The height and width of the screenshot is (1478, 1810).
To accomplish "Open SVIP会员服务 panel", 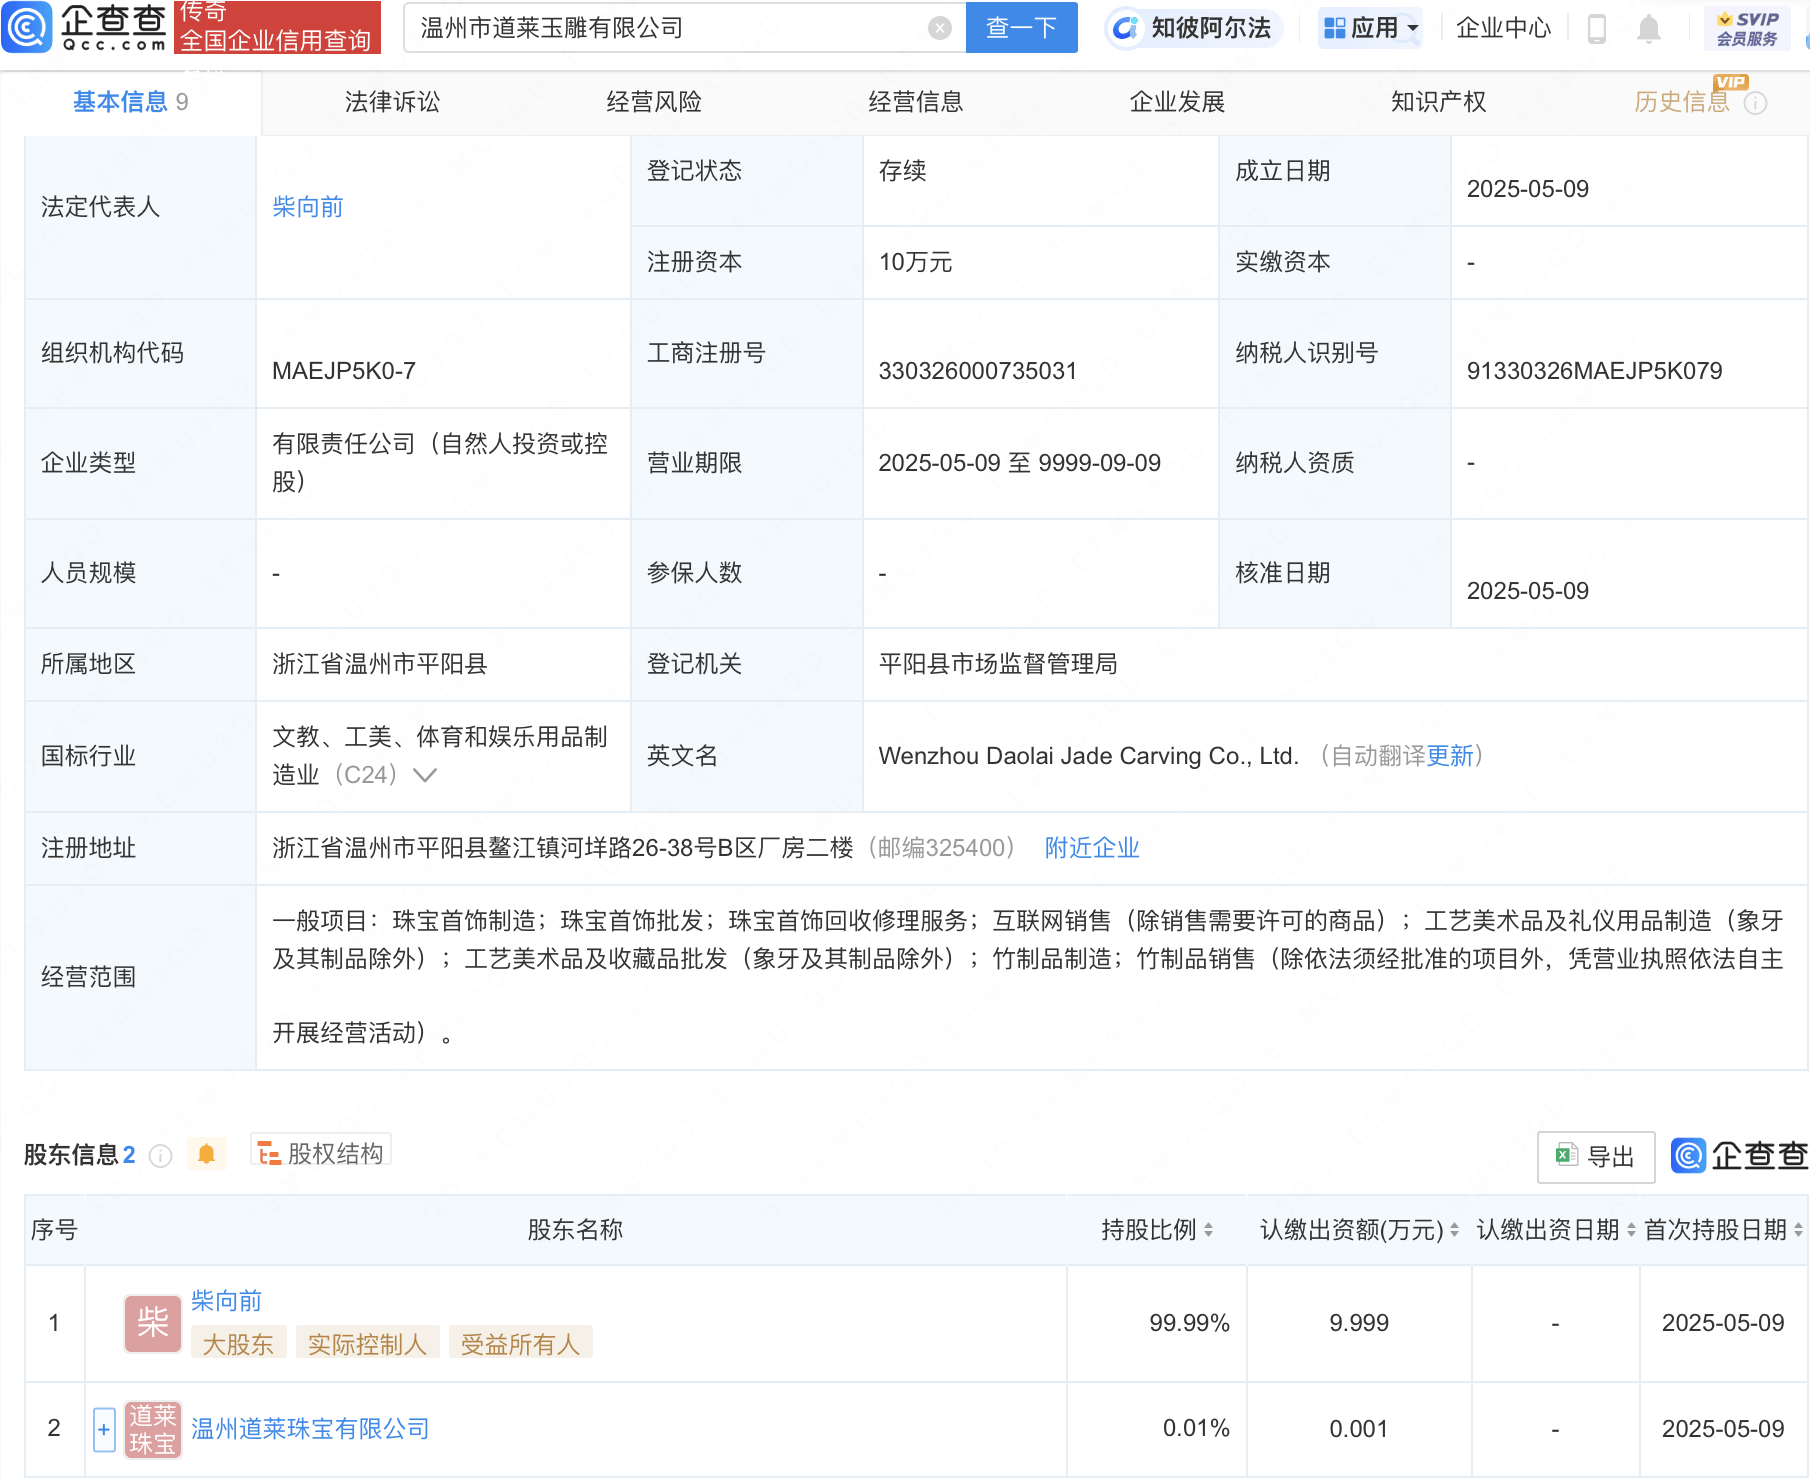I will [1744, 27].
